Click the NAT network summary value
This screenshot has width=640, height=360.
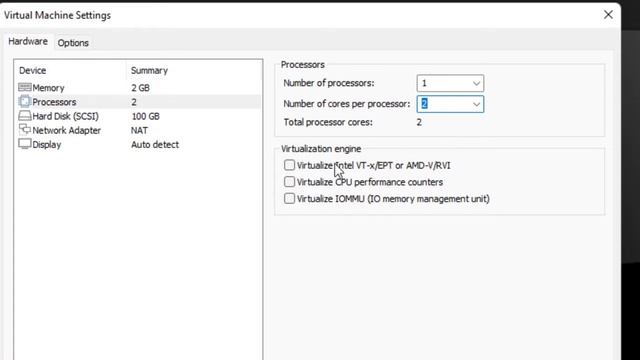pos(139,130)
